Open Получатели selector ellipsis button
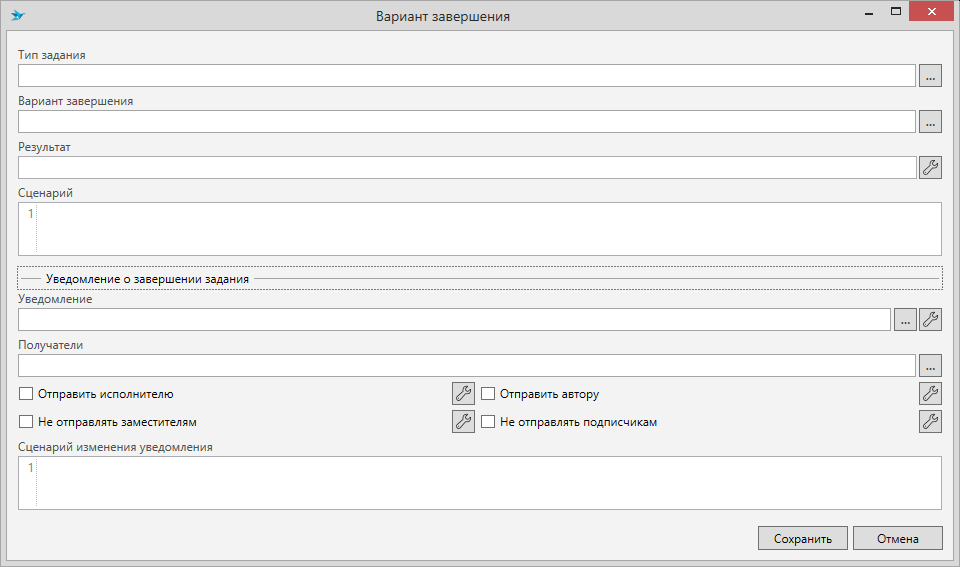This screenshot has width=960, height=567. 930,365
